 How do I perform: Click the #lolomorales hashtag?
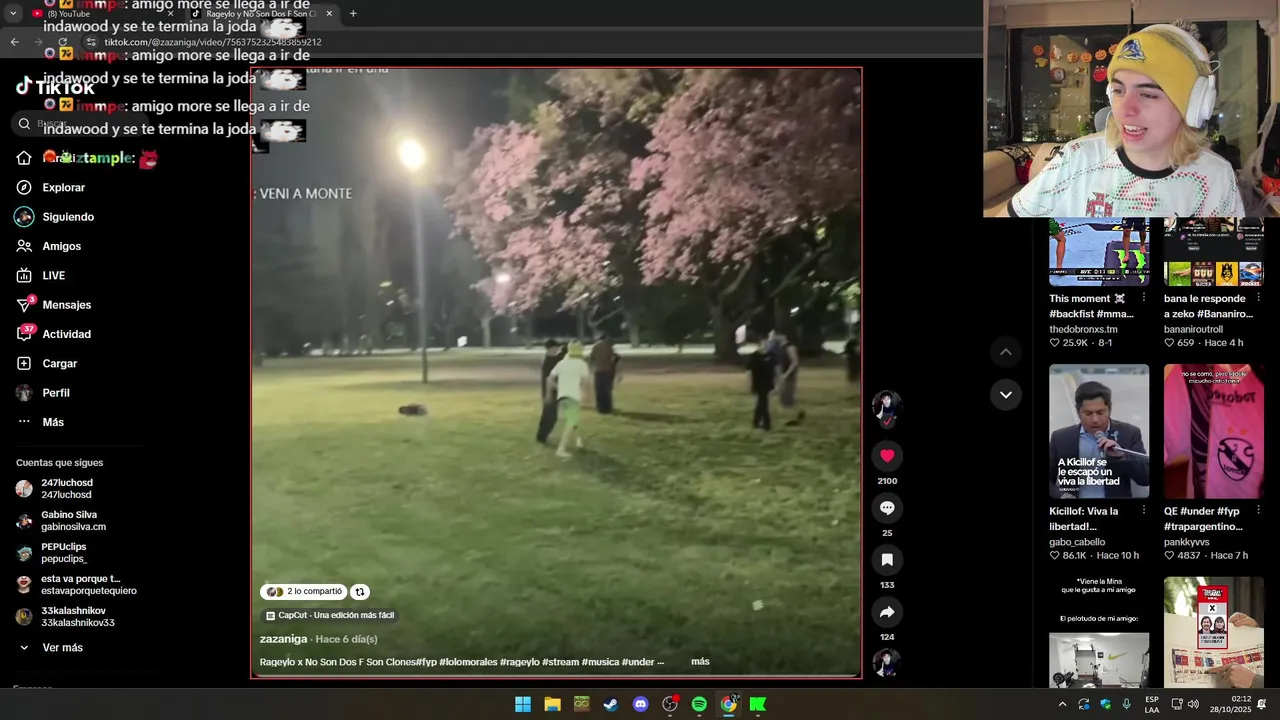467,662
